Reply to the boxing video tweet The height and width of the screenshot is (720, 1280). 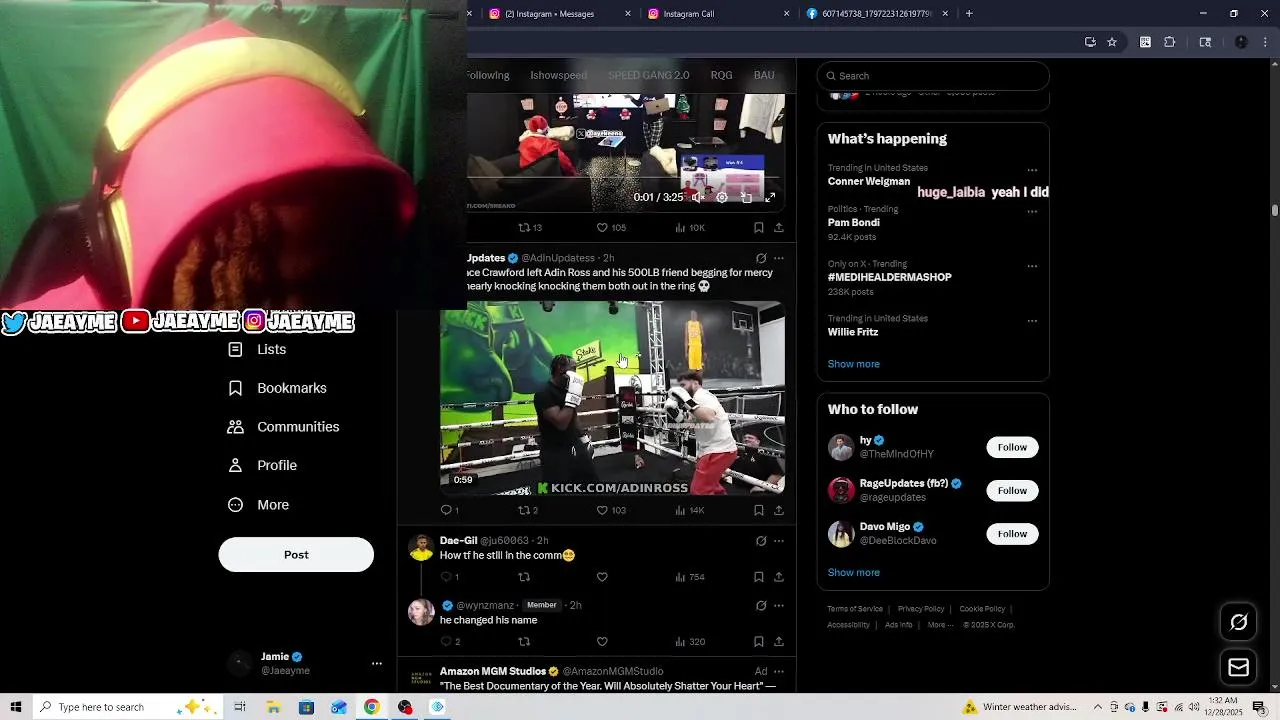(449, 510)
